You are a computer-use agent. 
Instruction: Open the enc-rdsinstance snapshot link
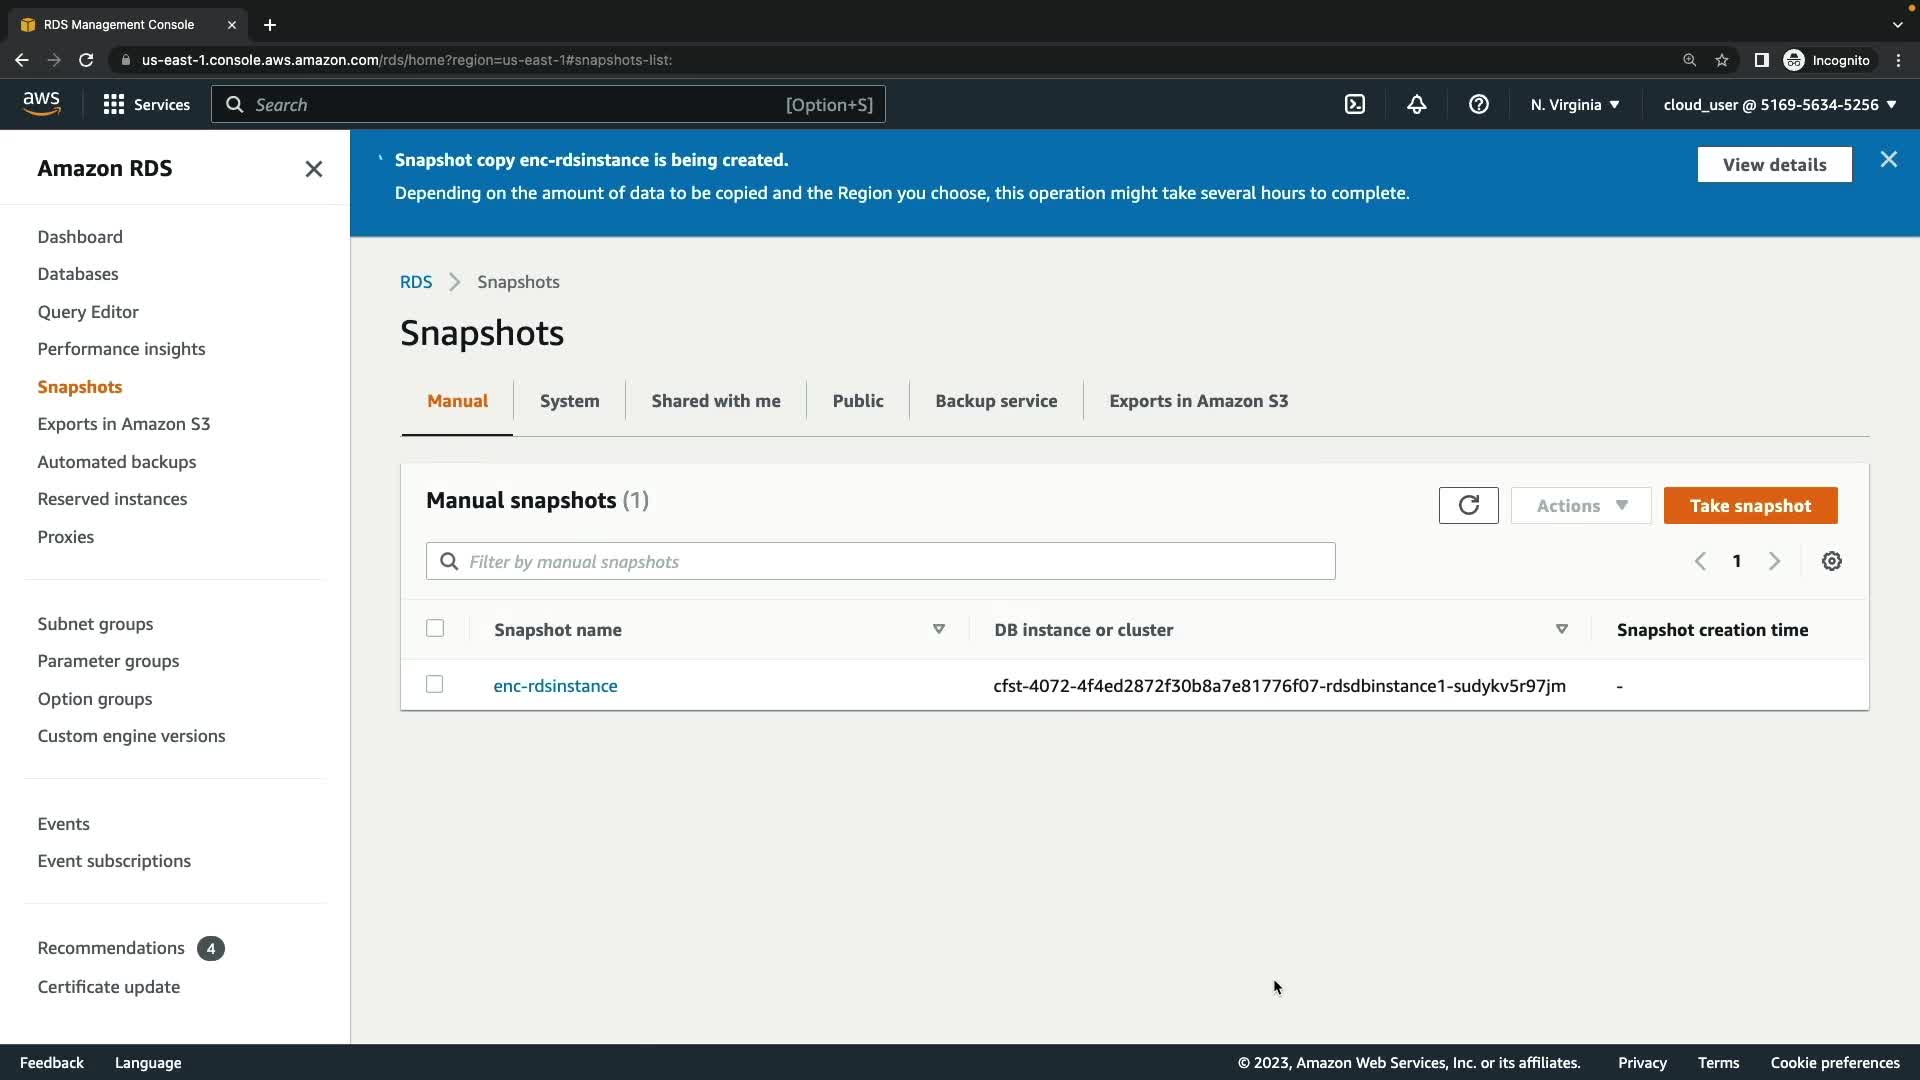[x=555, y=686]
